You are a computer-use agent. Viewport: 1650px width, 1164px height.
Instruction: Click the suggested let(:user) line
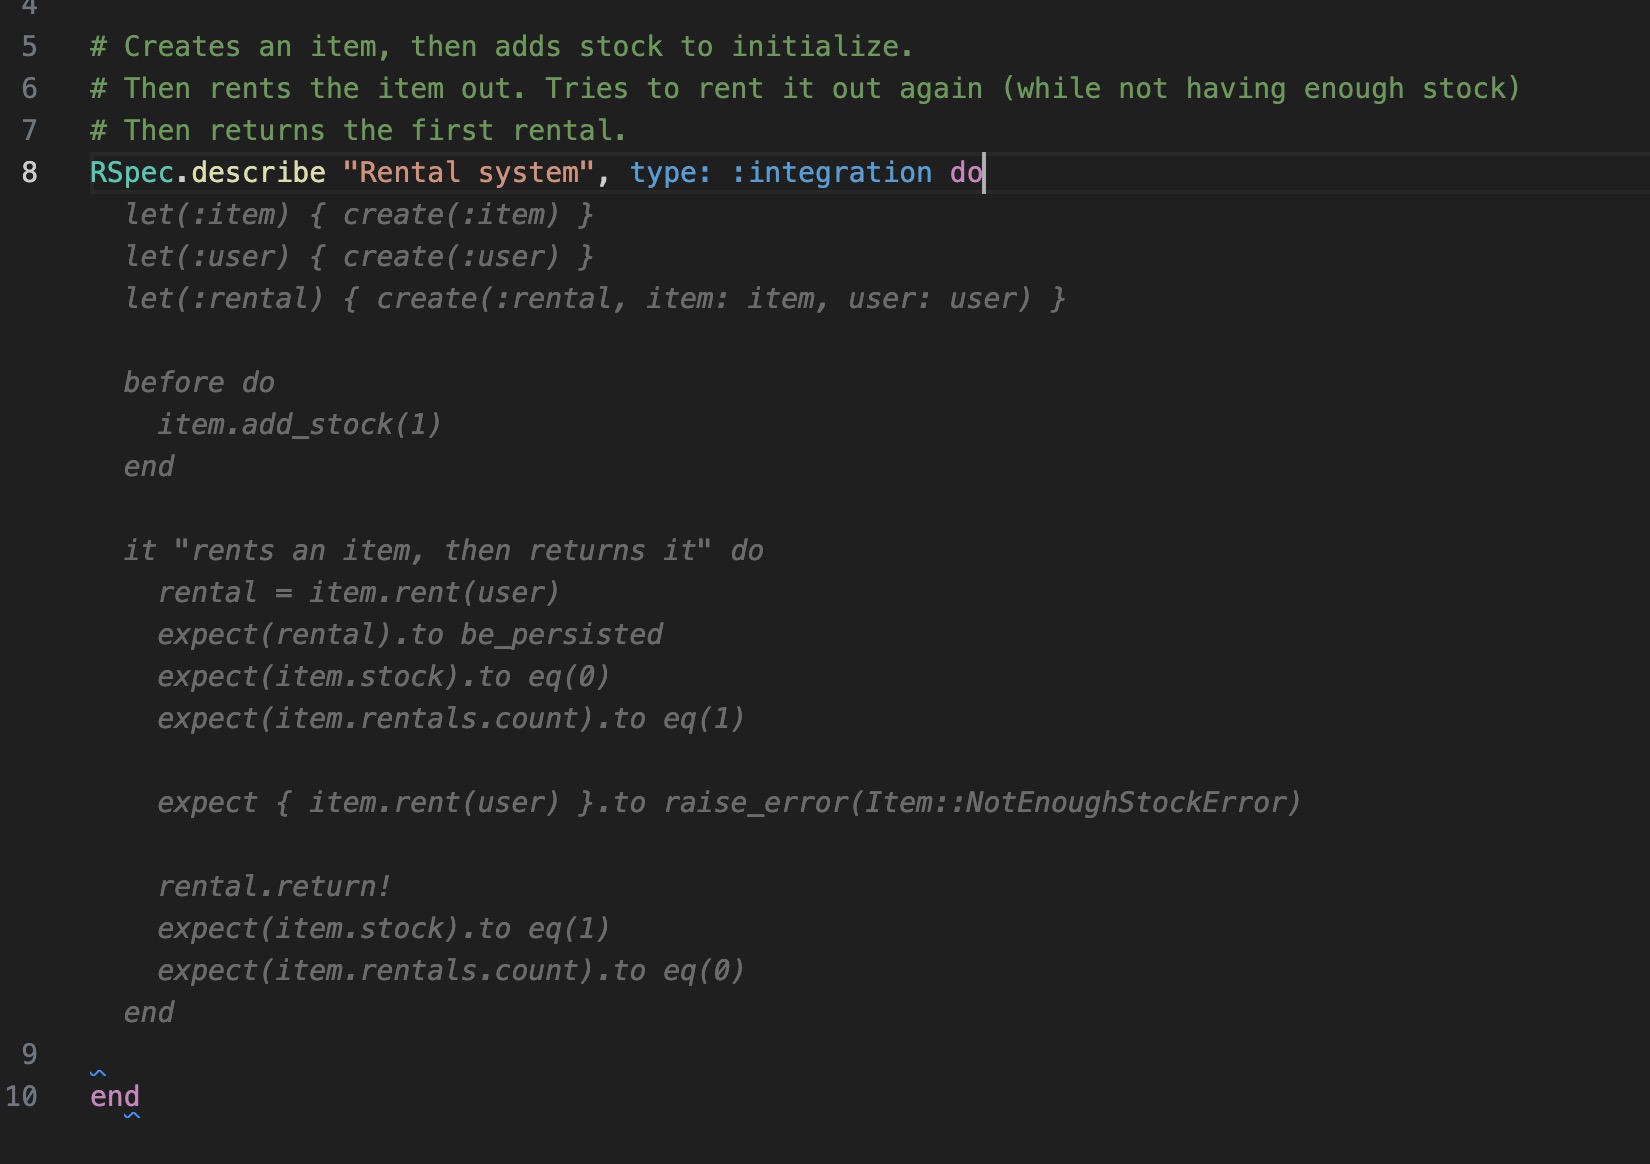(358, 257)
